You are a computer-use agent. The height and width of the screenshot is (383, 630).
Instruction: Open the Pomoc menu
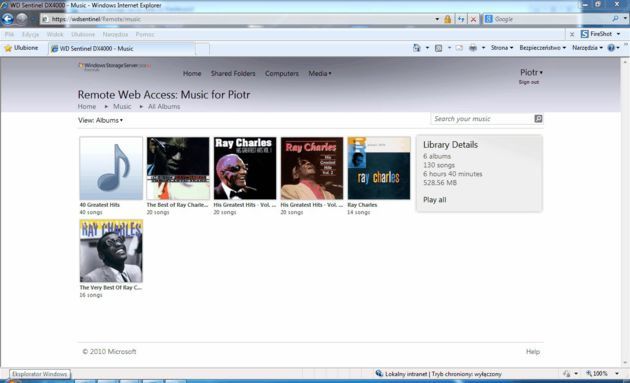(x=145, y=35)
